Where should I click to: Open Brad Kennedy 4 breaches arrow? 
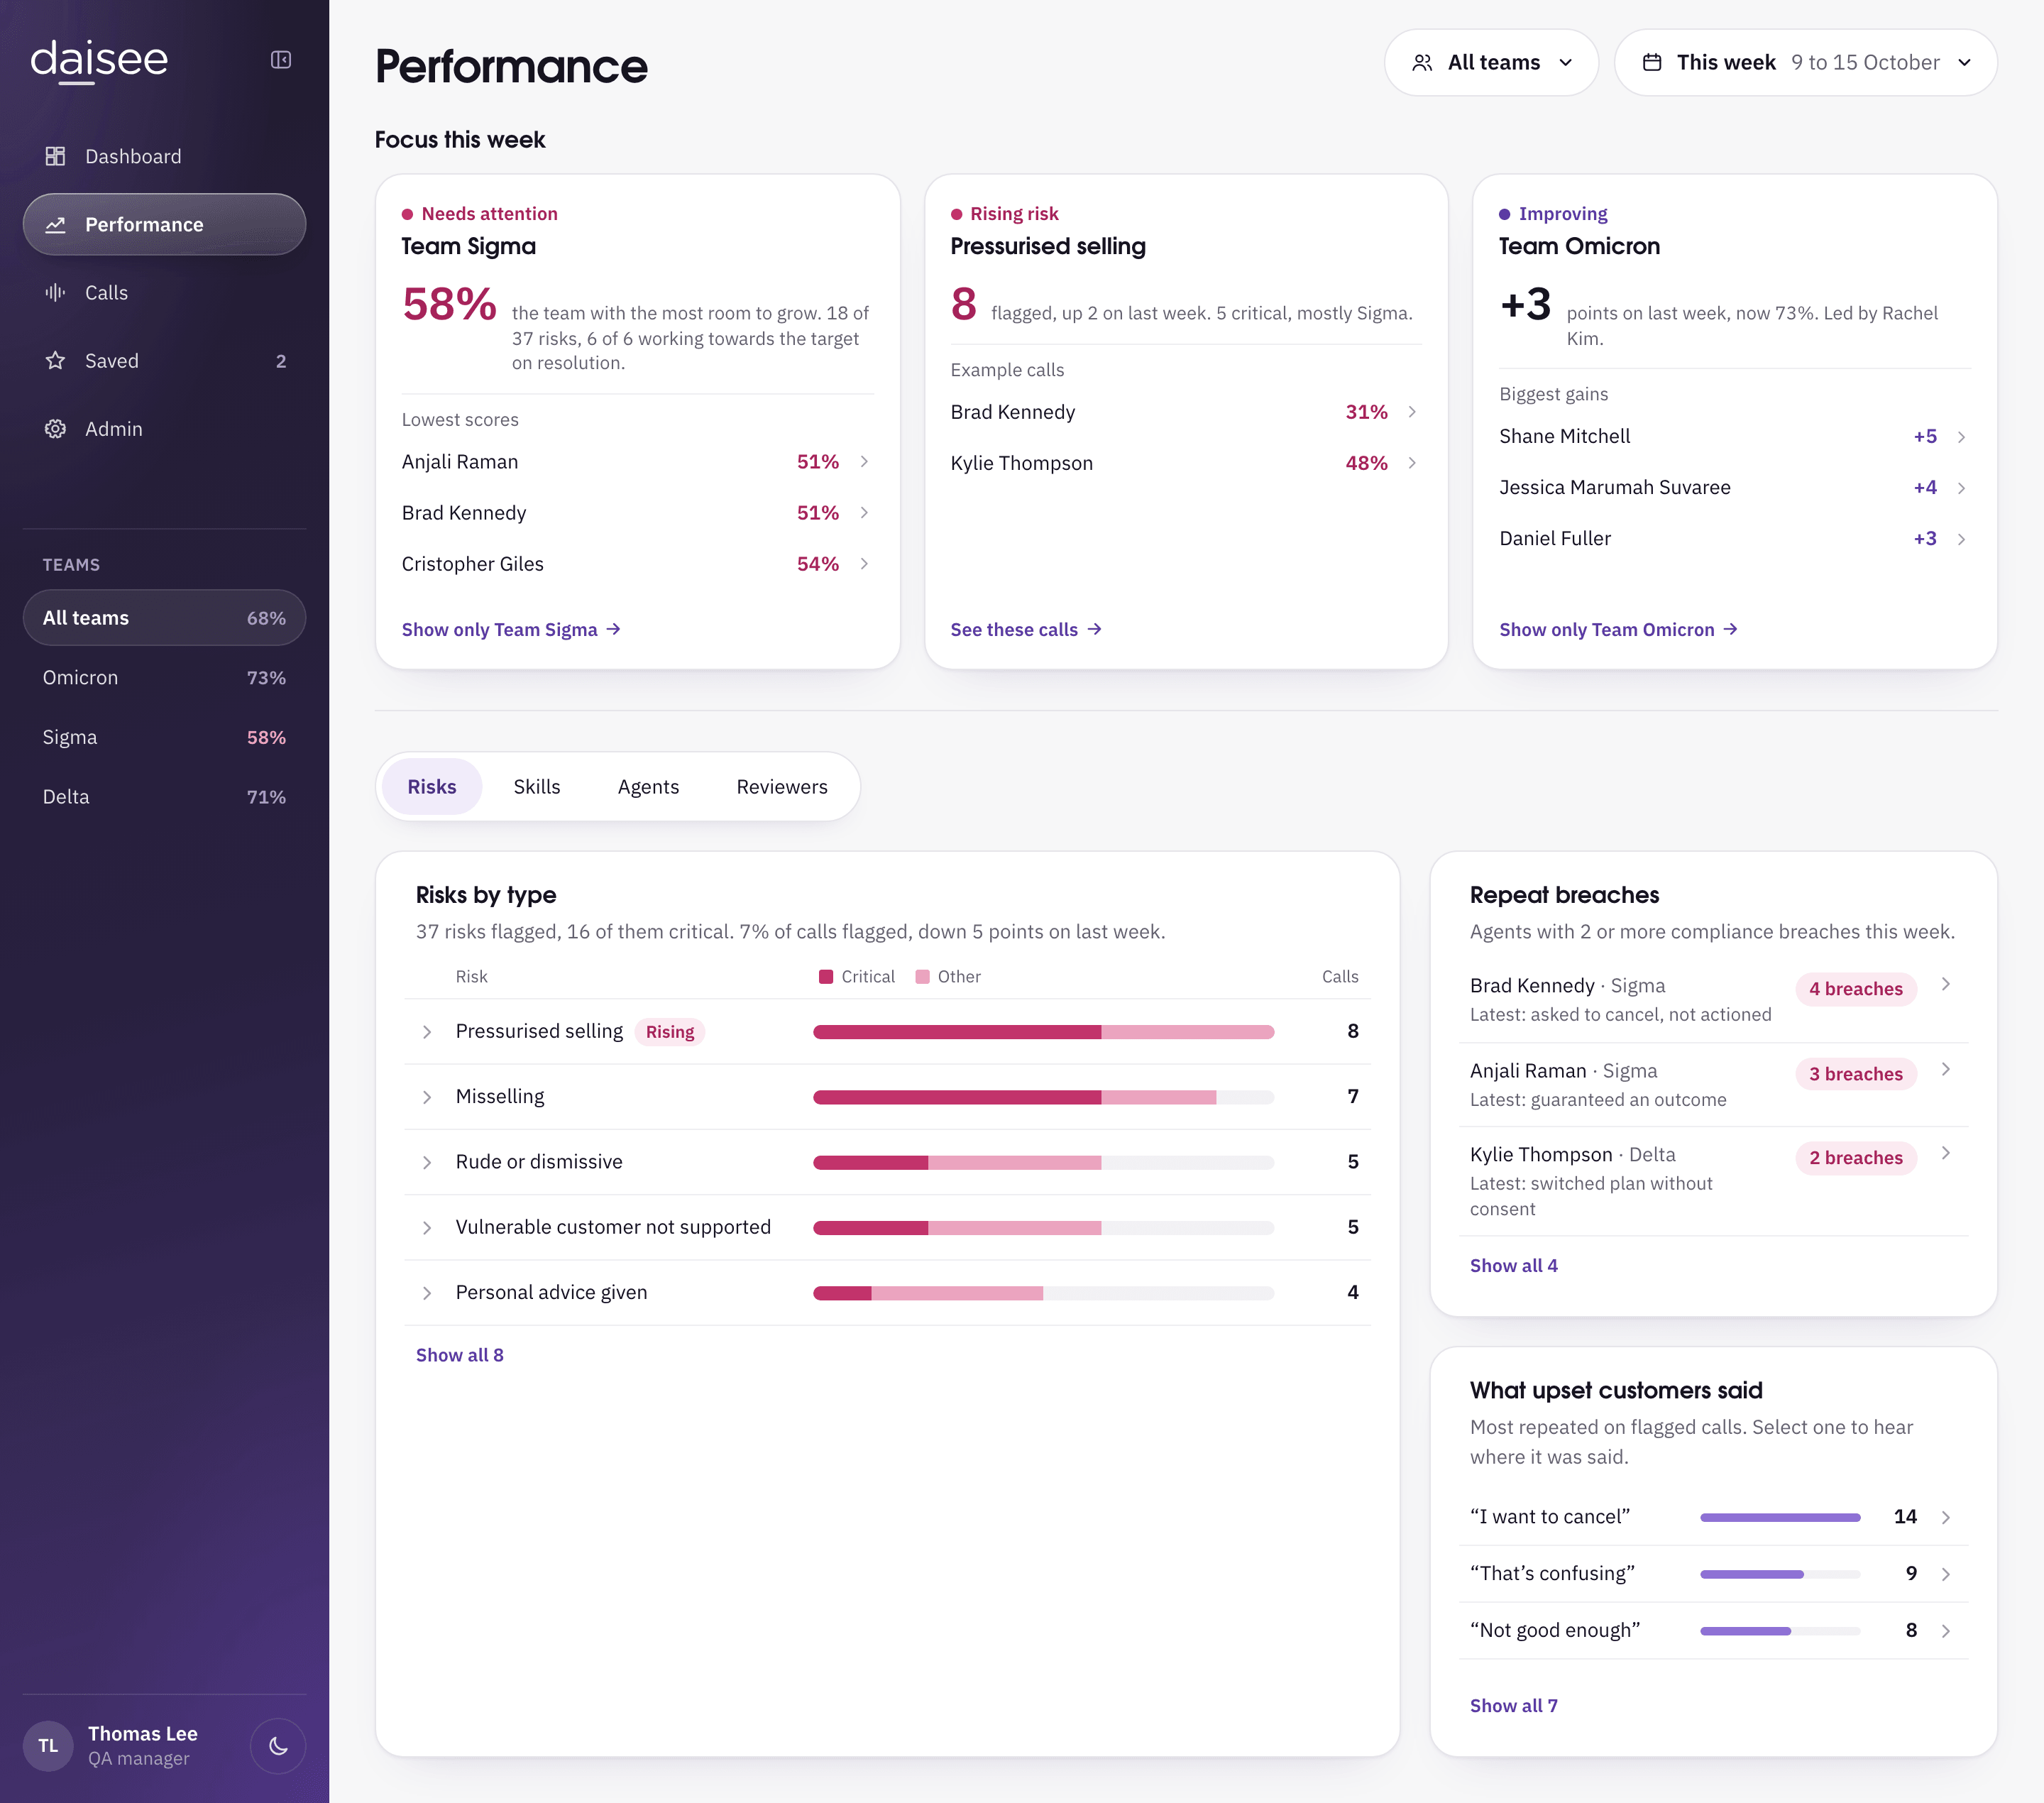[1946, 984]
